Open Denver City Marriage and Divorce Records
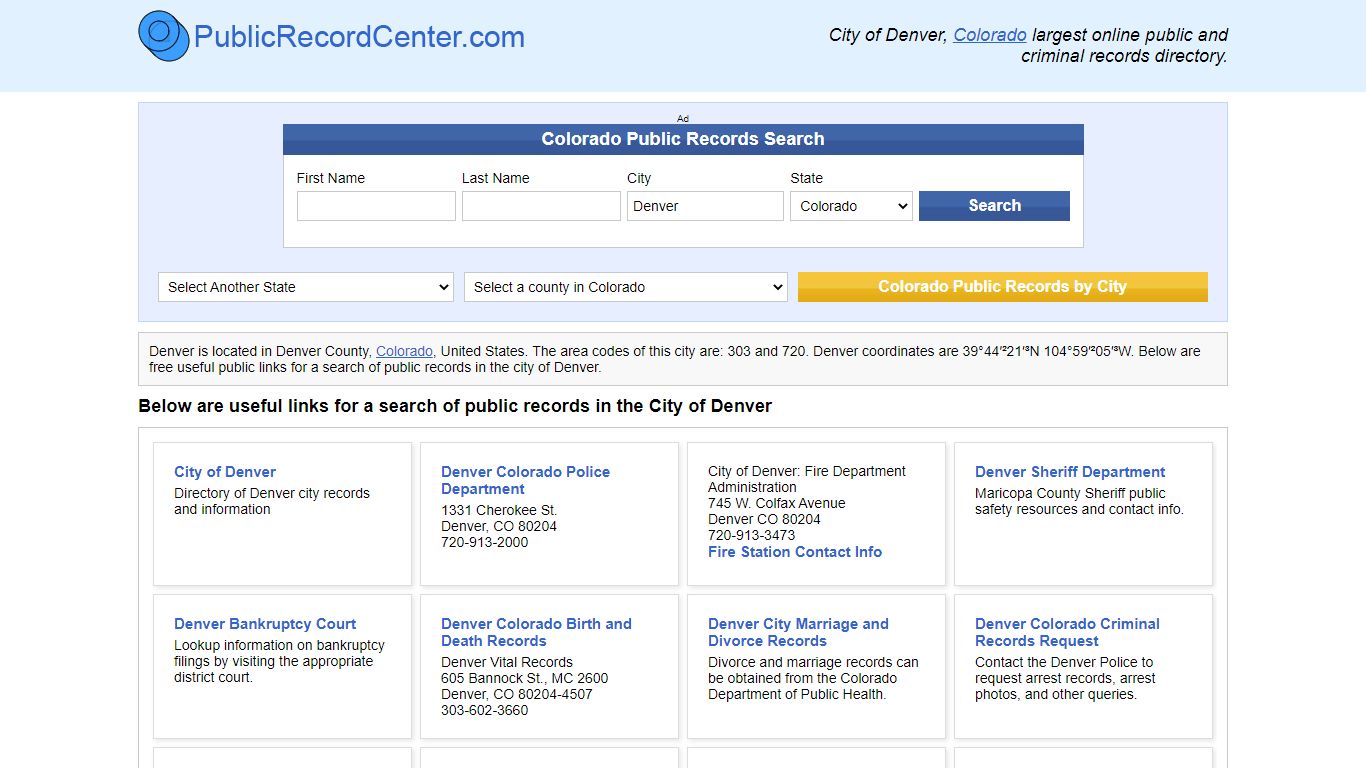The image size is (1366, 768). tap(798, 632)
